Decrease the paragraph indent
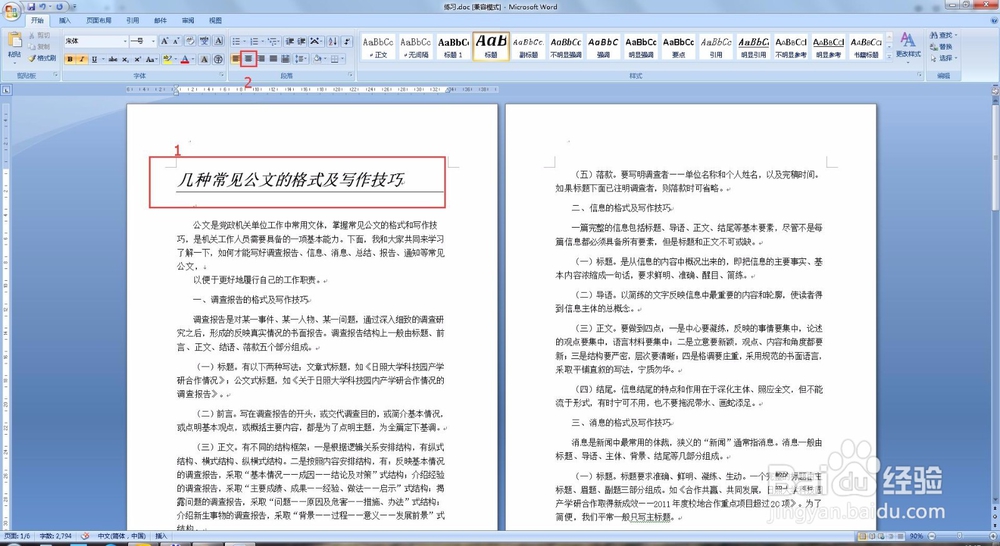This screenshot has height=546, width=1000. (290, 41)
